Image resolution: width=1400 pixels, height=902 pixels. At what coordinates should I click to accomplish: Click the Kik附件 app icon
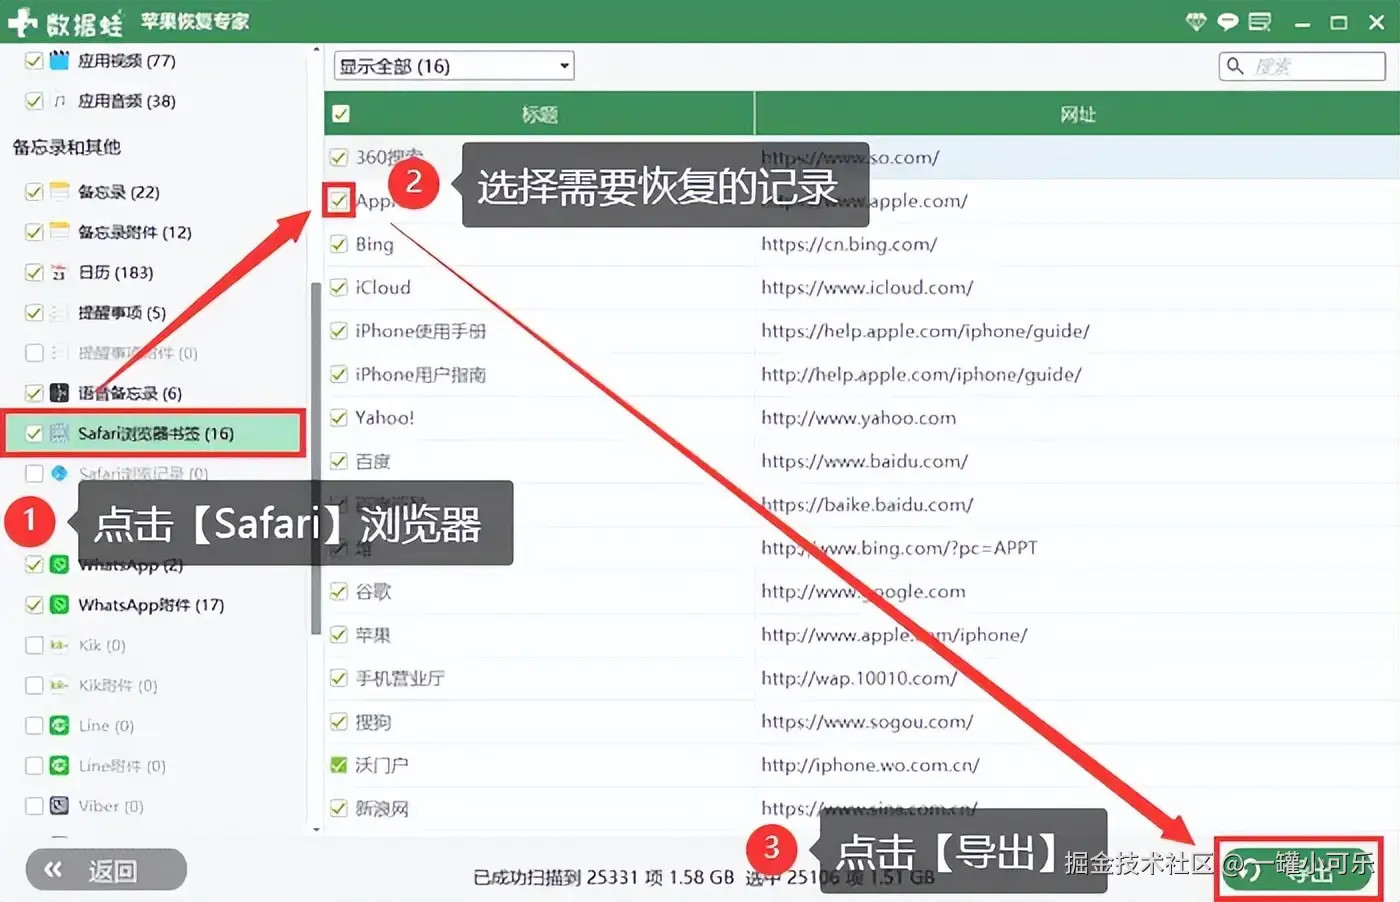click(x=59, y=685)
